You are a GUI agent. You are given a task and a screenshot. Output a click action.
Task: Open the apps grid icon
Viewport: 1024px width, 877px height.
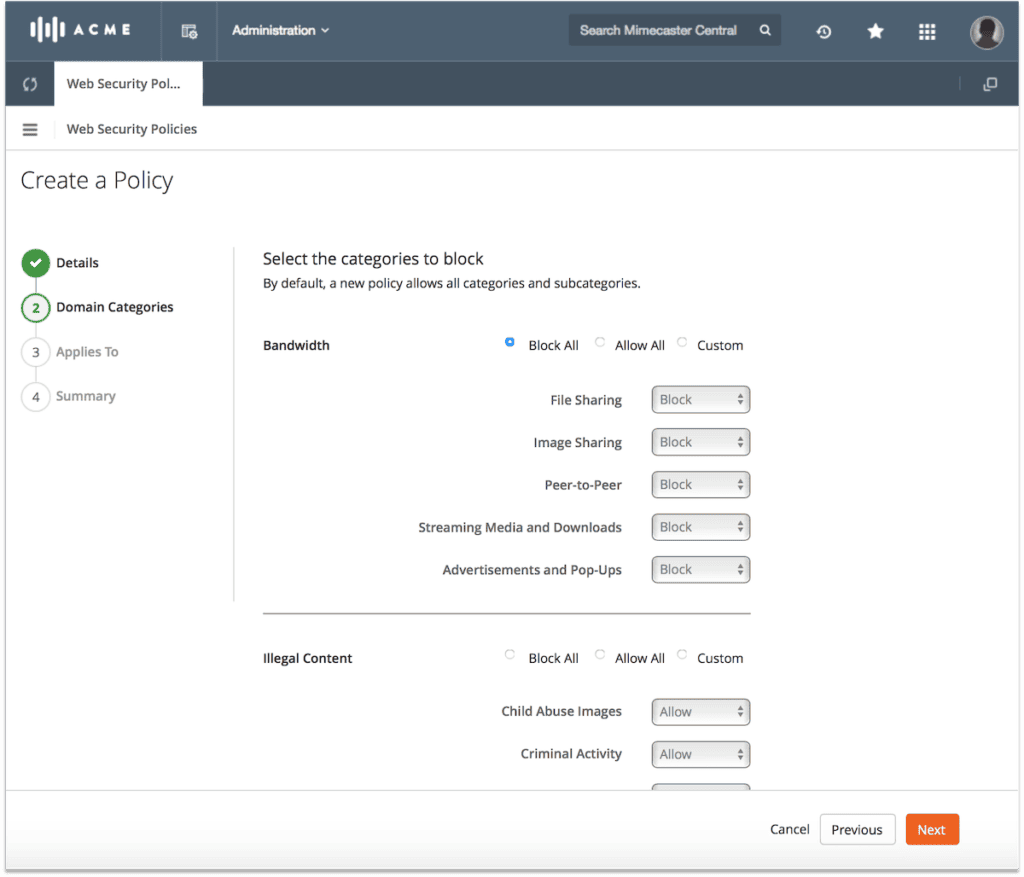pos(927,31)
